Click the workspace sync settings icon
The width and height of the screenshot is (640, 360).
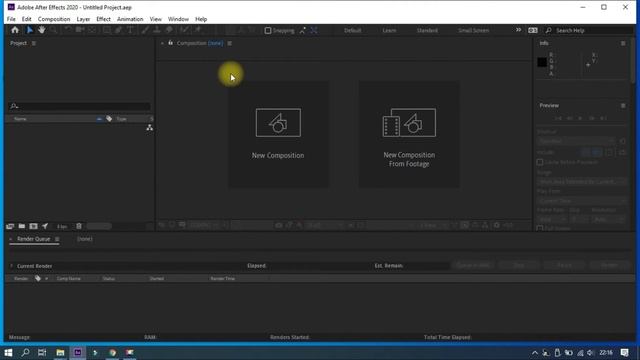pos(533,30)
